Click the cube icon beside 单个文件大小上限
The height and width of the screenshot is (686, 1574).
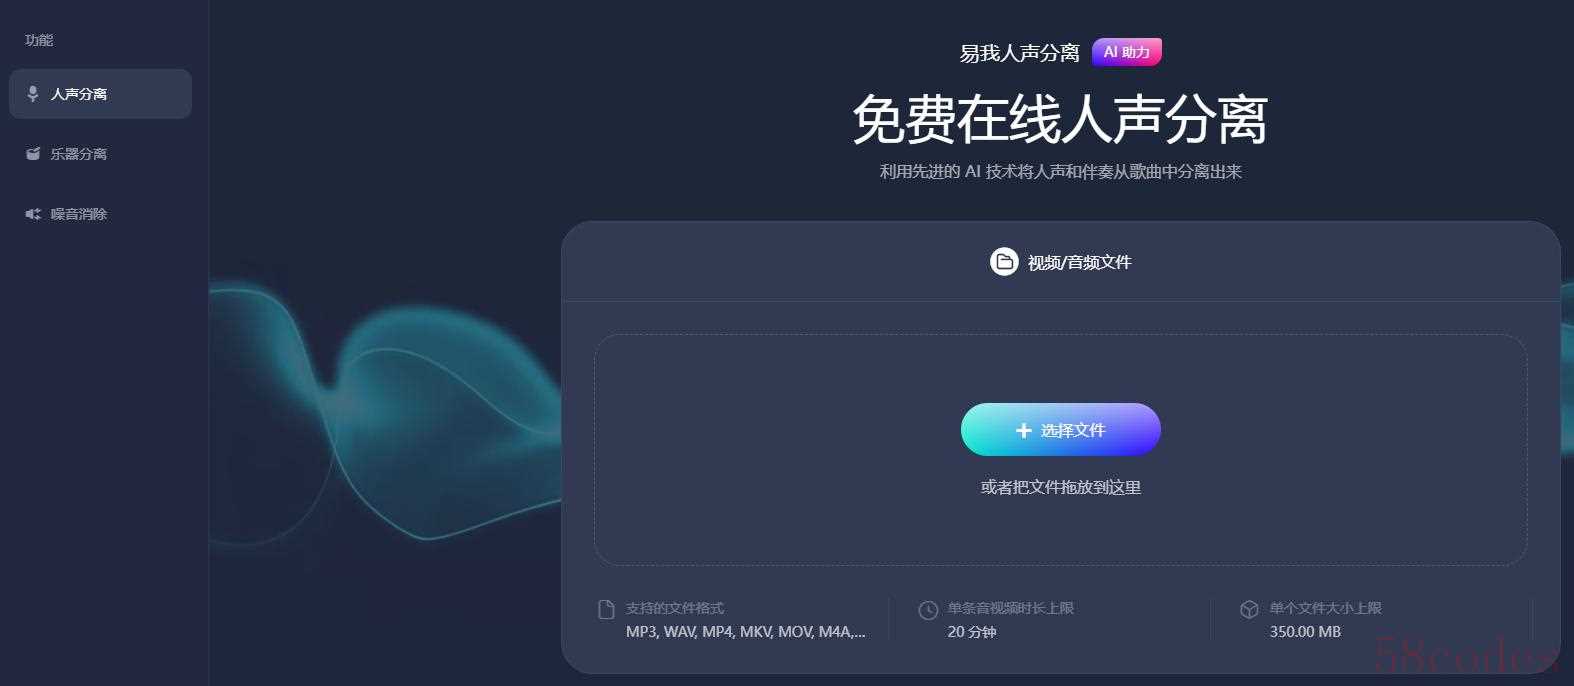pyautogui.click(x=1249, y=610)
